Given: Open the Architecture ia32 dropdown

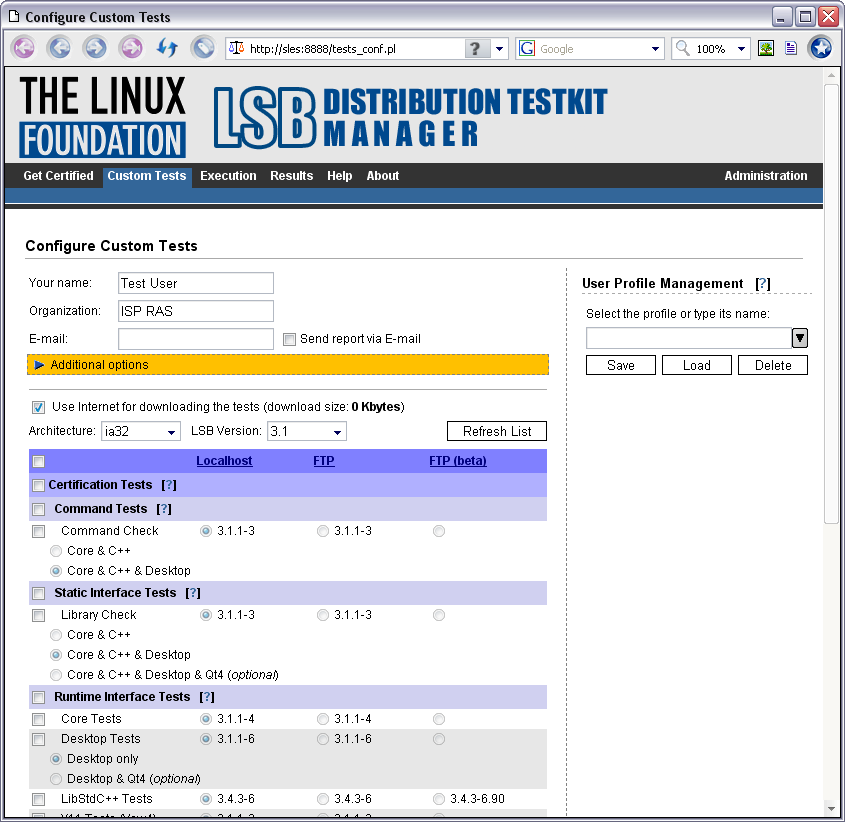Looking at the screenshot, I should point(141,431).
